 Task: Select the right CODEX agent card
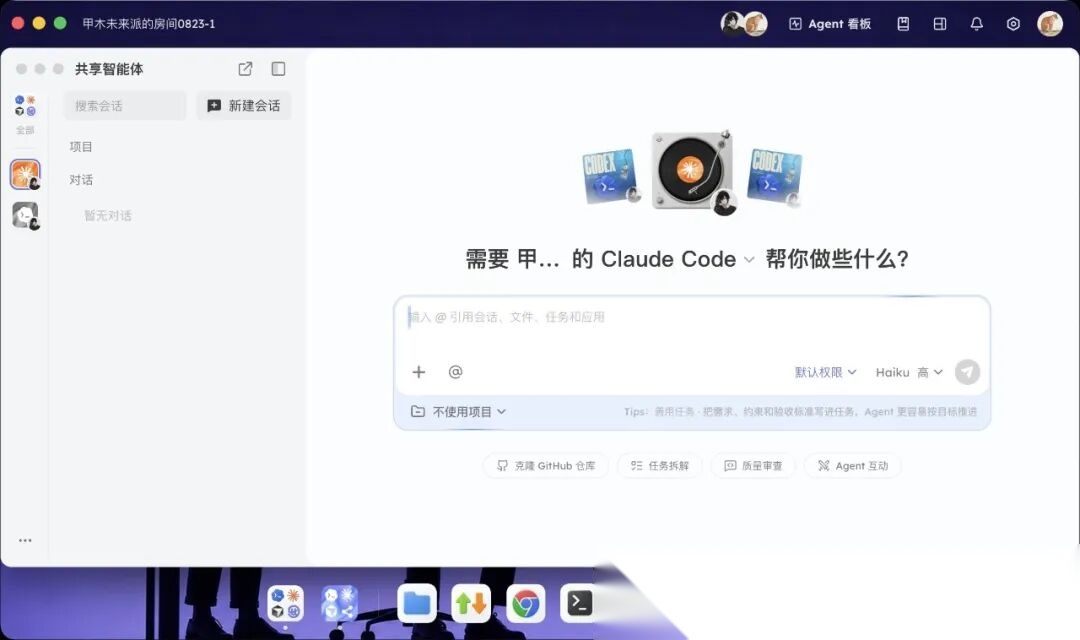click(x=775, y=177)
